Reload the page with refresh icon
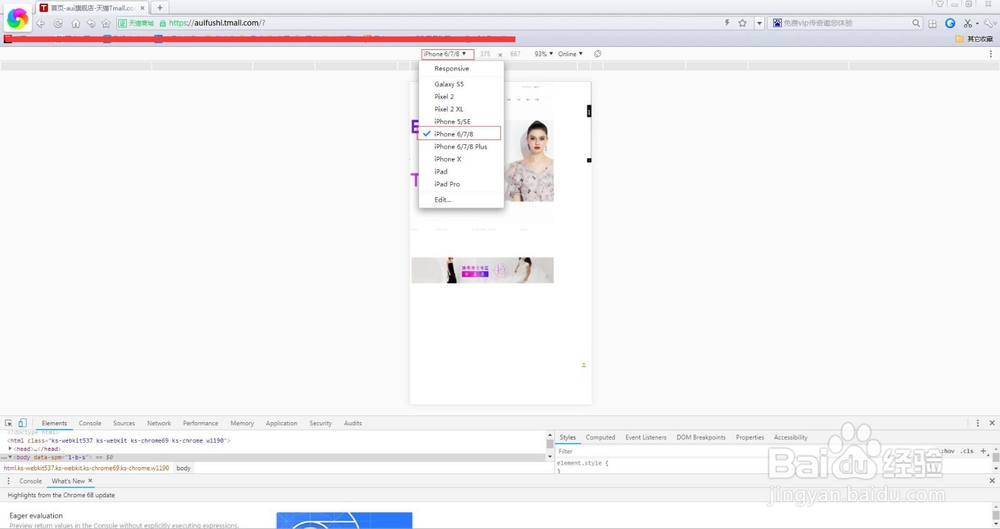Viewport: 1000px width, 529px height. [x=58, y=24]
